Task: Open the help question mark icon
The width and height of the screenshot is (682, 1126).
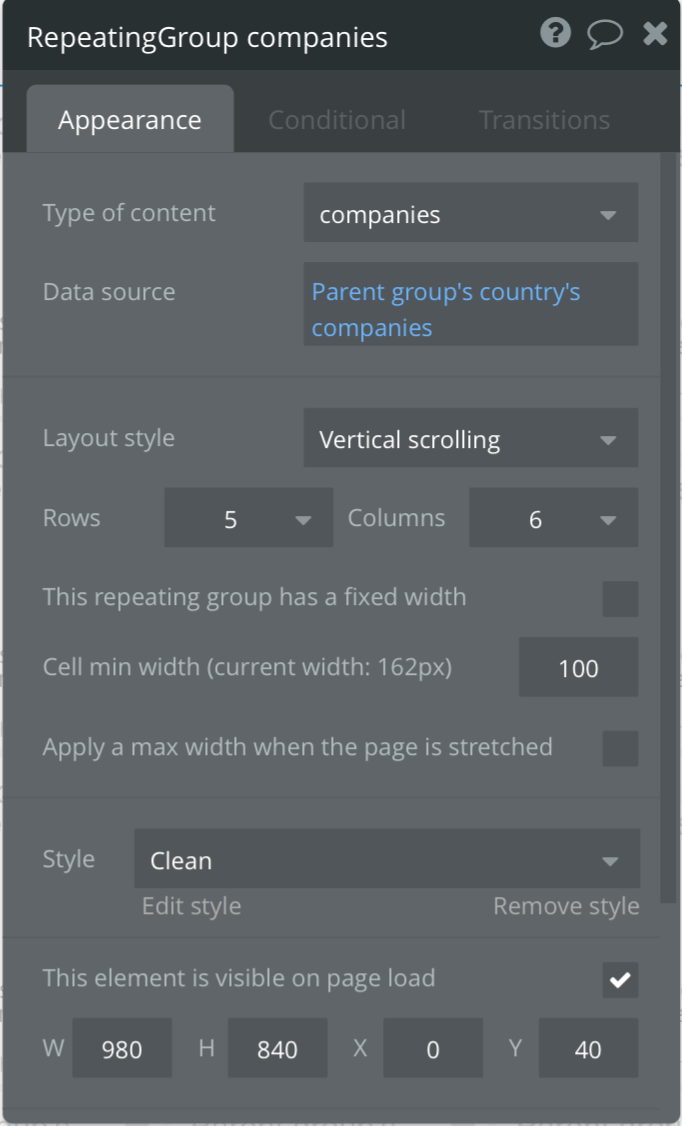Action: click(555, 35)
